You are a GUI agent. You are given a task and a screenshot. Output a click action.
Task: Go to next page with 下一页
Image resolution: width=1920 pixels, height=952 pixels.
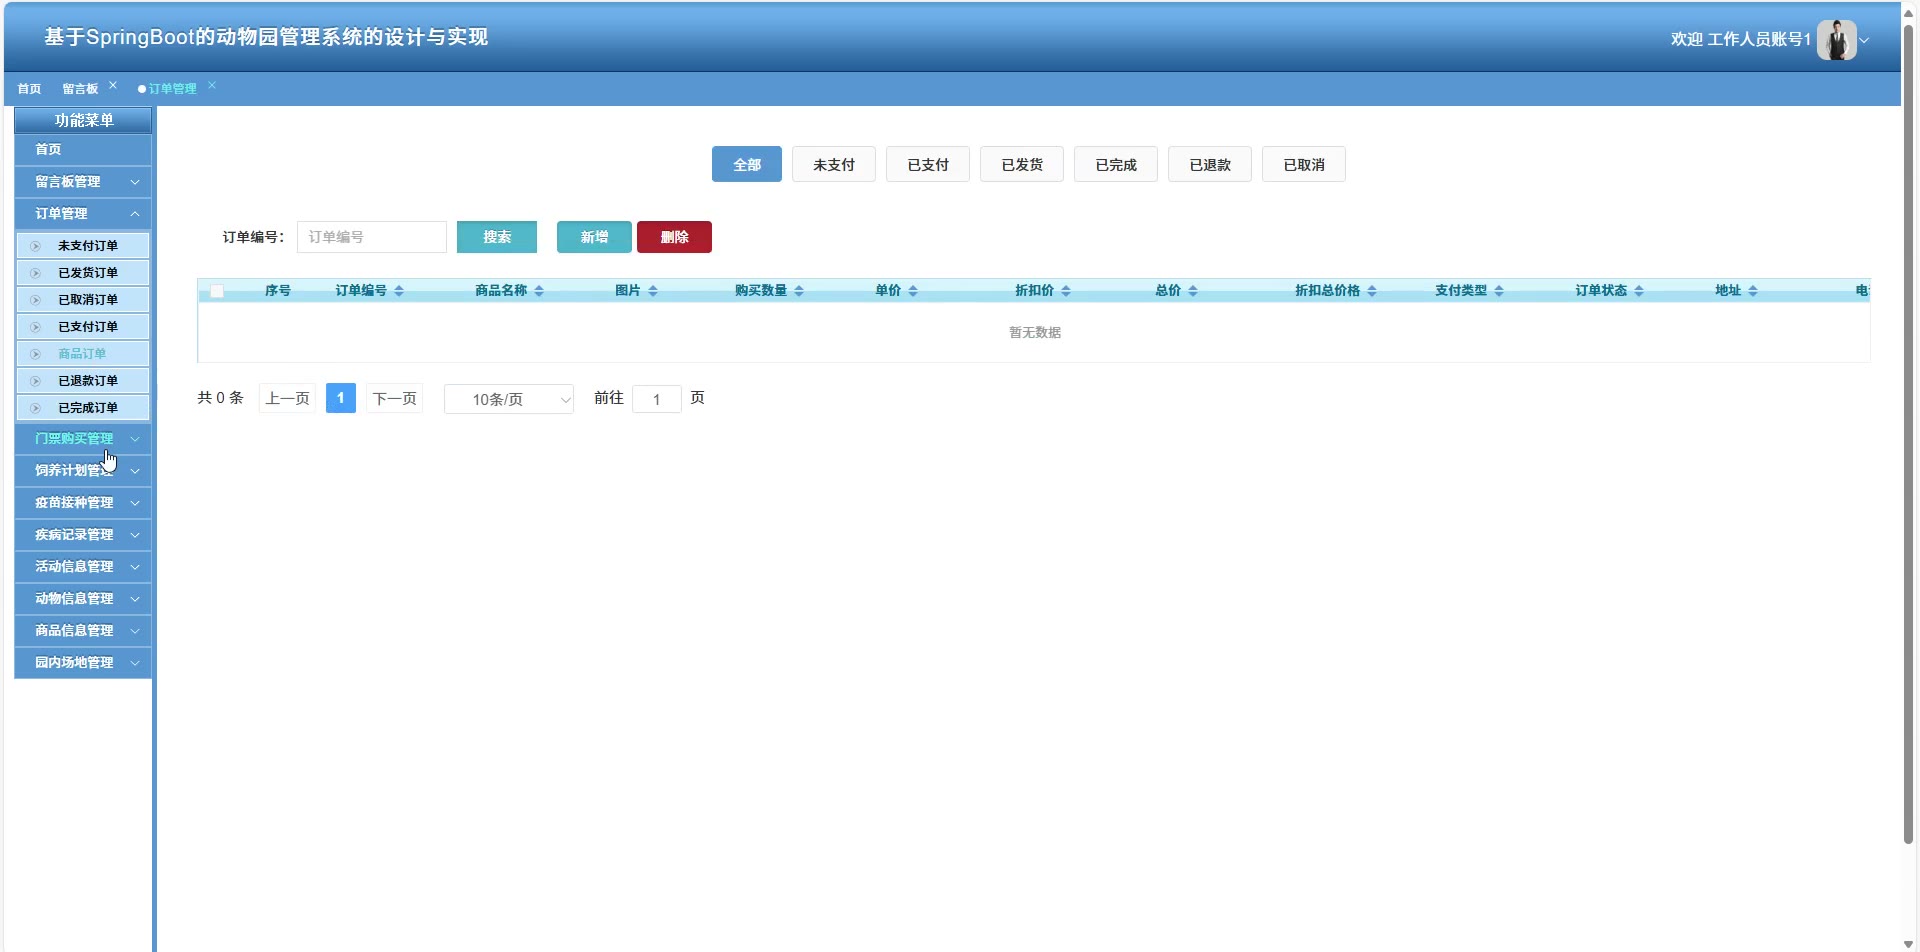tap(394, 398)
